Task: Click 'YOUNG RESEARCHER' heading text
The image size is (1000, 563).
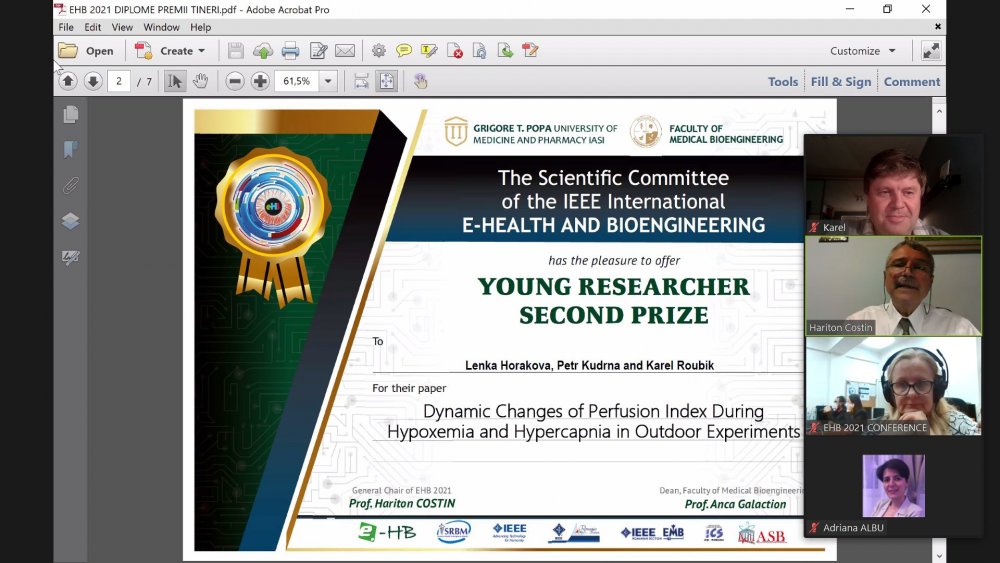Action: (614, 286)
